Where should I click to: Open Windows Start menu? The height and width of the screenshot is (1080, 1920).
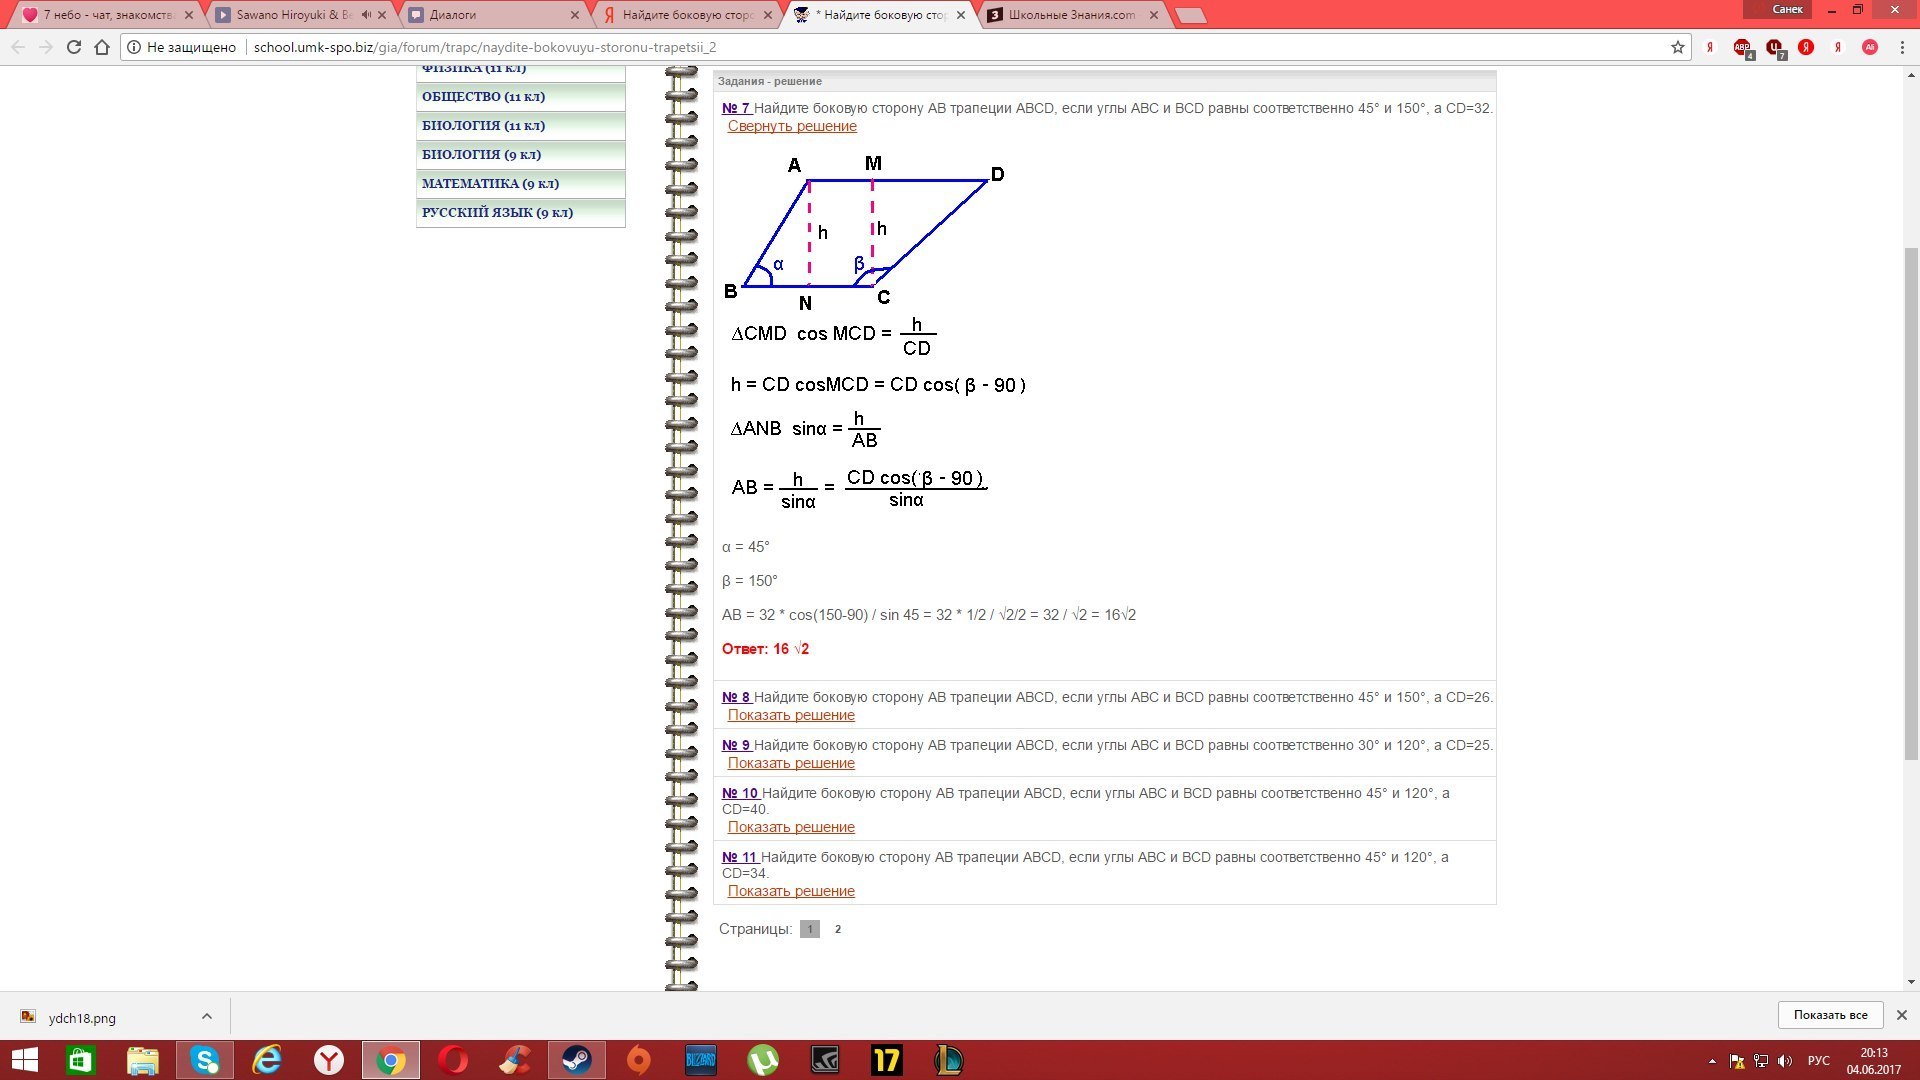point(24,1060)
